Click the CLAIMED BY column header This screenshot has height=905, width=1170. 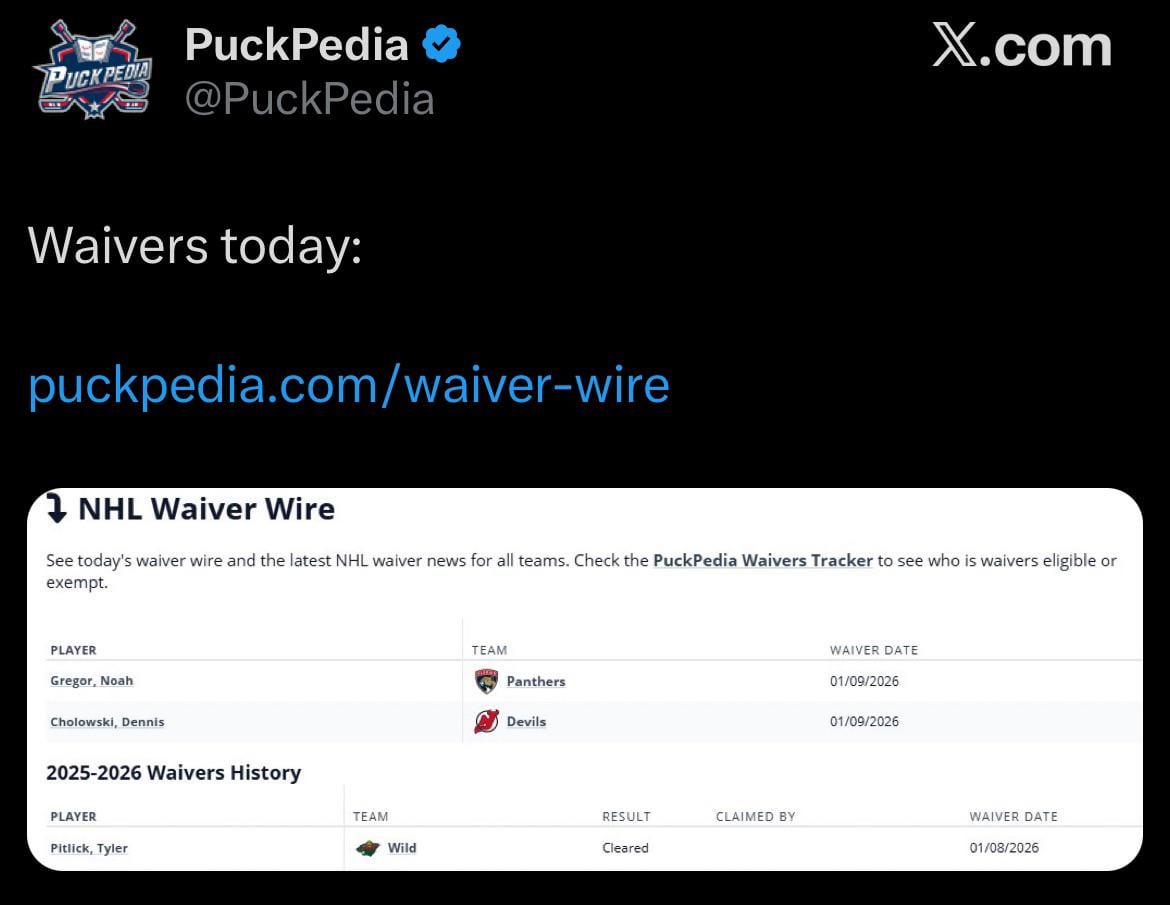[x=755, y=816]
